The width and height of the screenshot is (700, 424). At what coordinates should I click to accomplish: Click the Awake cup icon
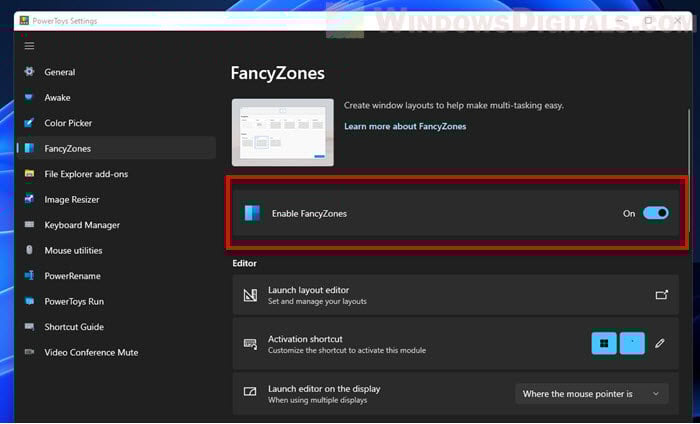coord(29,97)
